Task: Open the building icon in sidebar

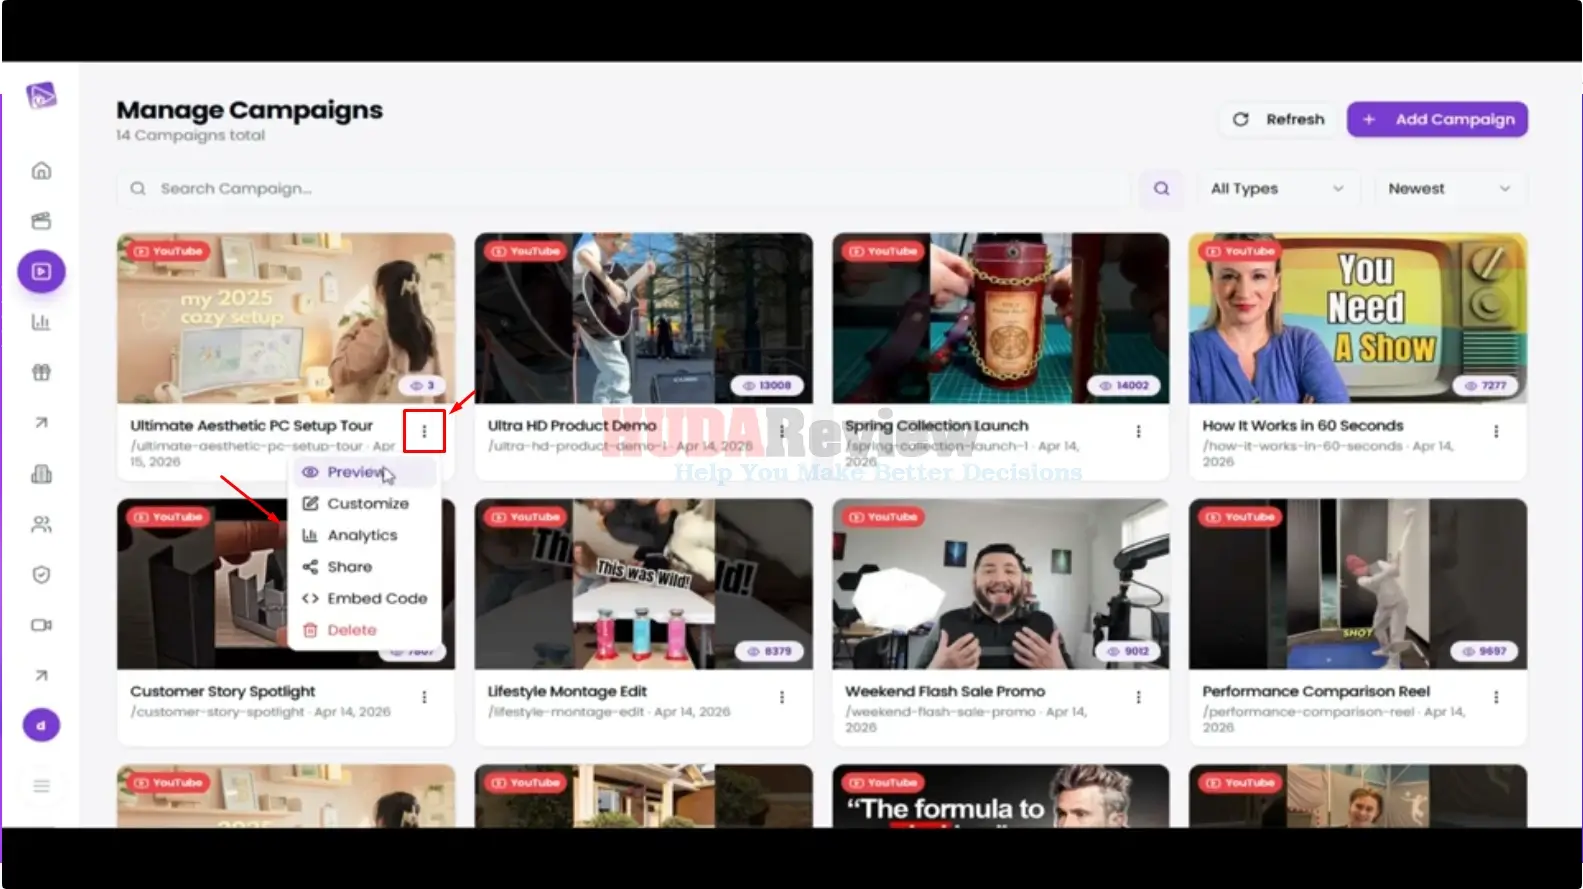Action: click(x=41, y=473)
